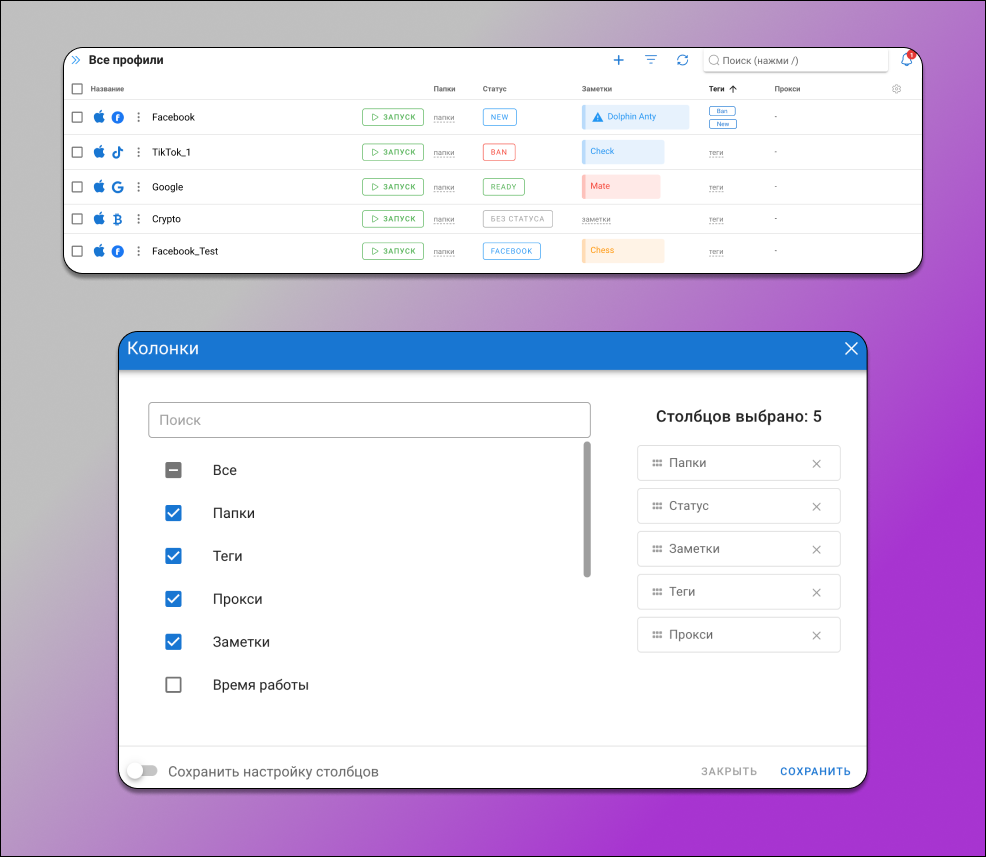
Task: Open the notifications bell icon
Action: pyautogui.click(x=906, y=60)
